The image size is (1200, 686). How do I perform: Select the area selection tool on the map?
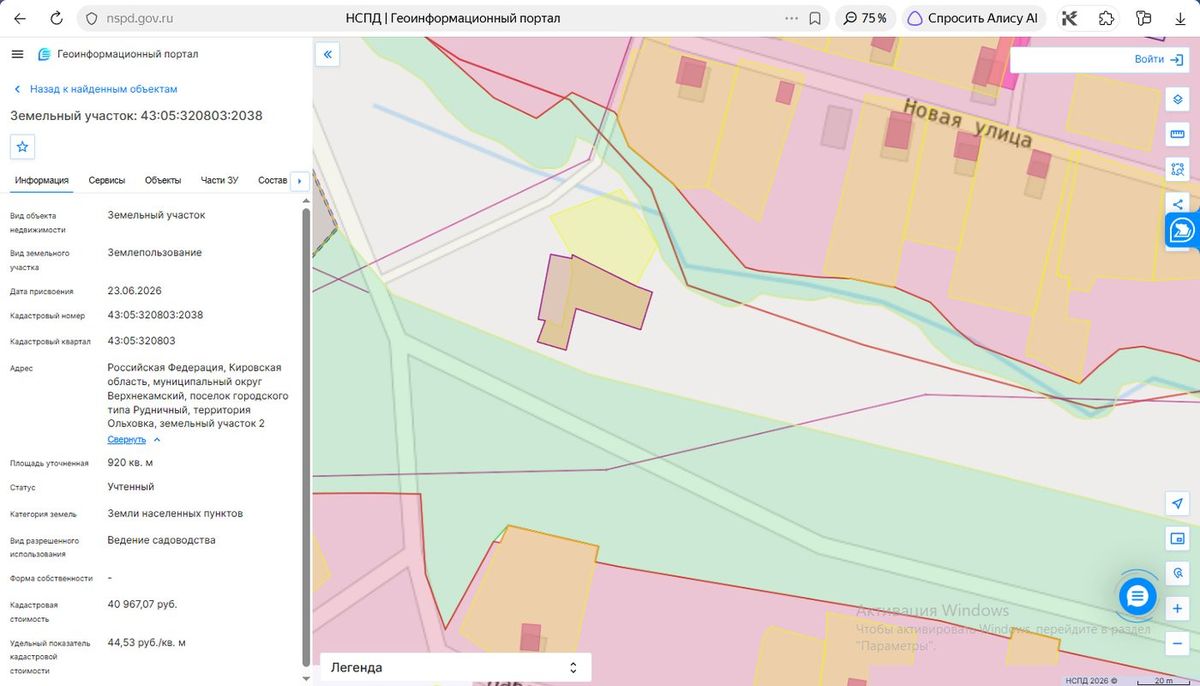(x=1177, y=169)
